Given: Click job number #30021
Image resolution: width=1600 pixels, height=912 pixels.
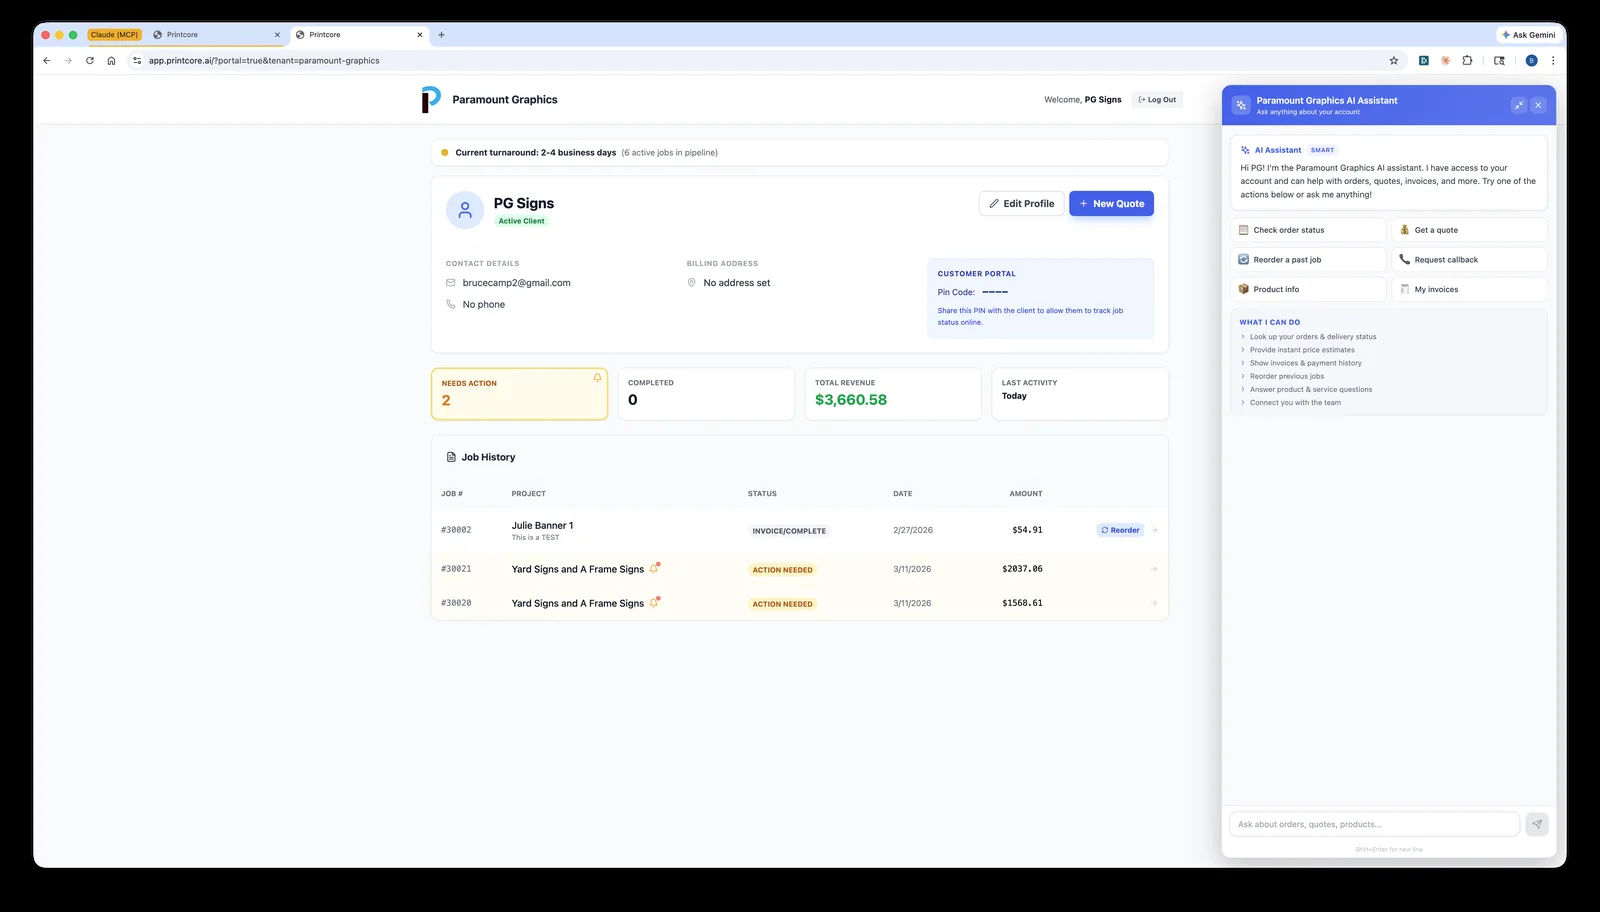Looking at the screenshot, I should coord(456,569).
